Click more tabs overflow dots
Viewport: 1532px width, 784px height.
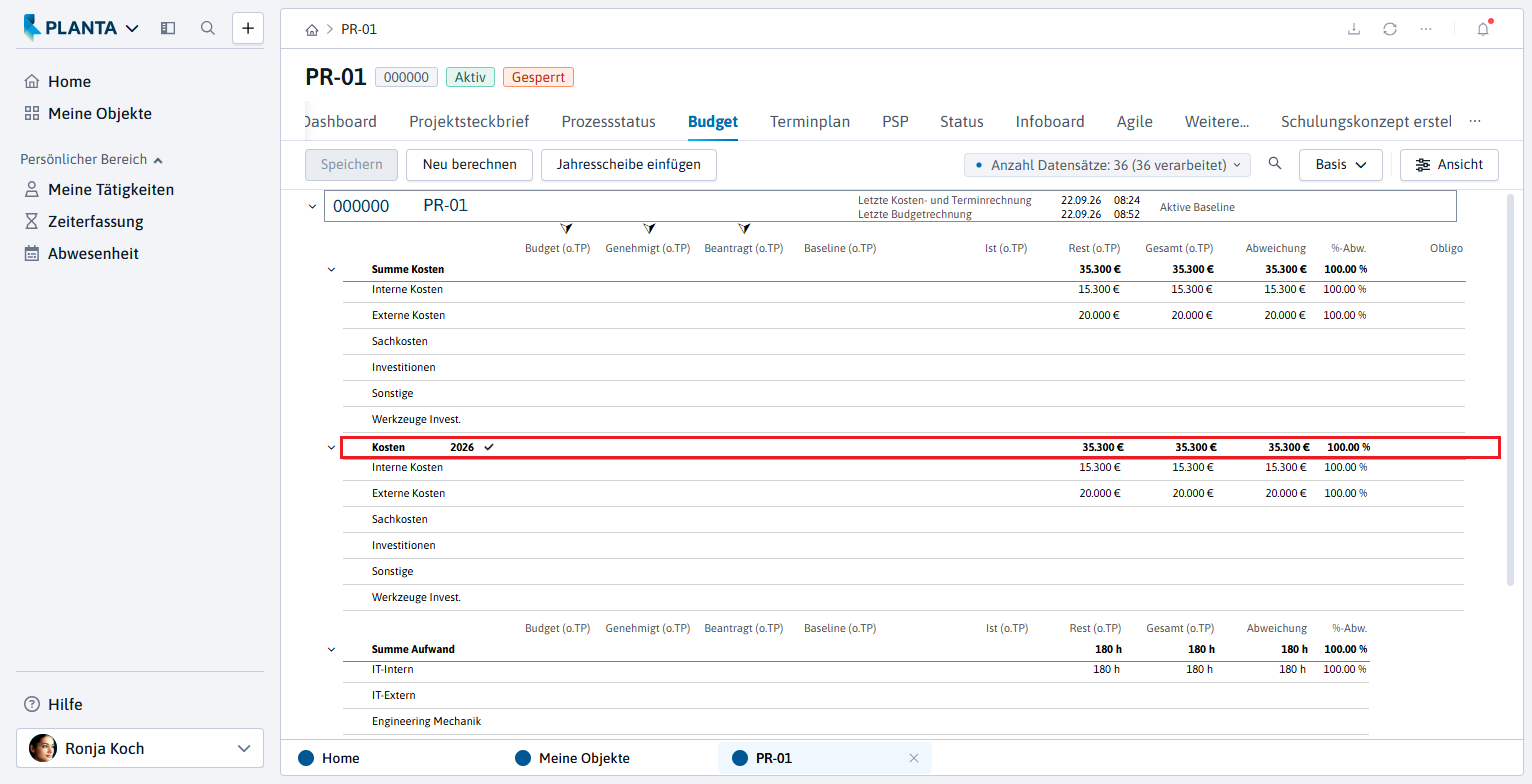point(1474,121)
